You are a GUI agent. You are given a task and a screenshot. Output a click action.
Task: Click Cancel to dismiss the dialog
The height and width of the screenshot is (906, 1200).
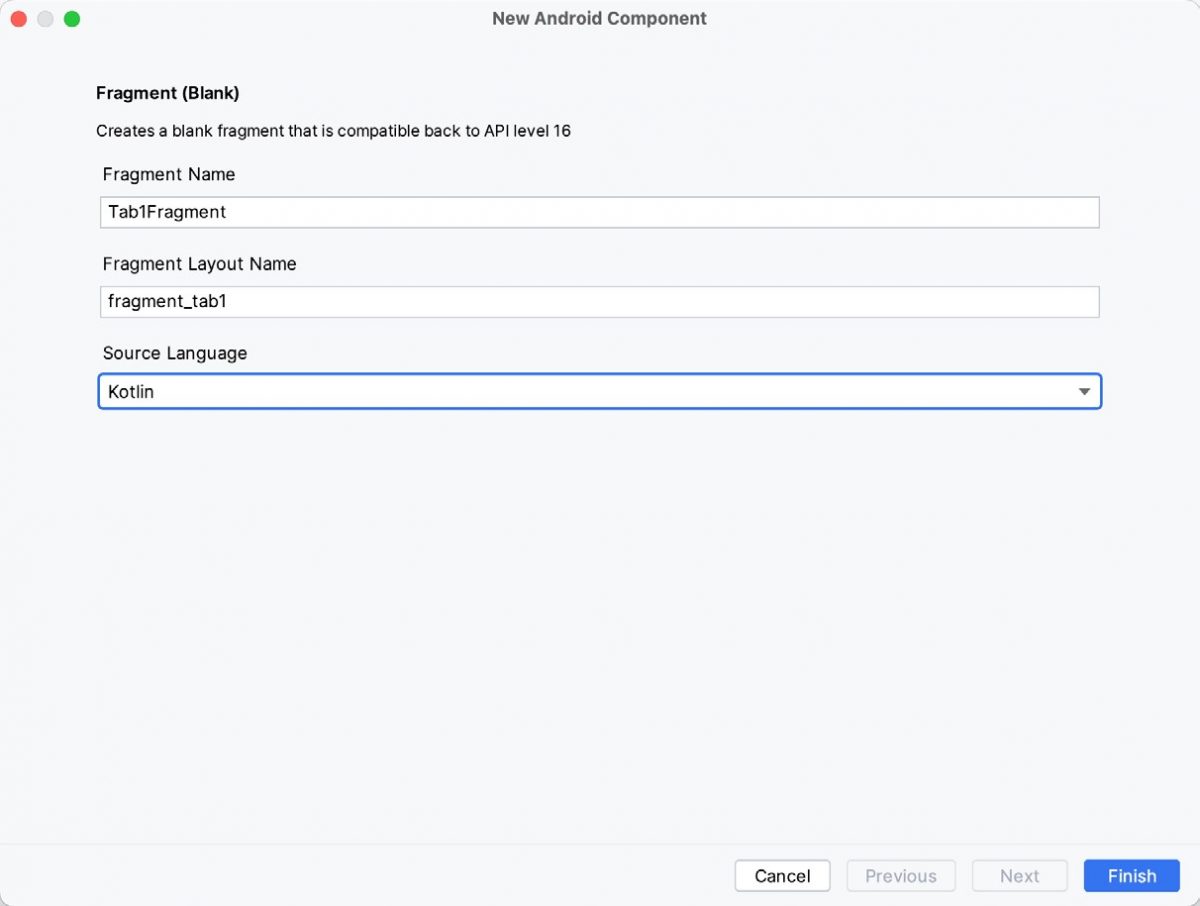[x=782, y=875]
